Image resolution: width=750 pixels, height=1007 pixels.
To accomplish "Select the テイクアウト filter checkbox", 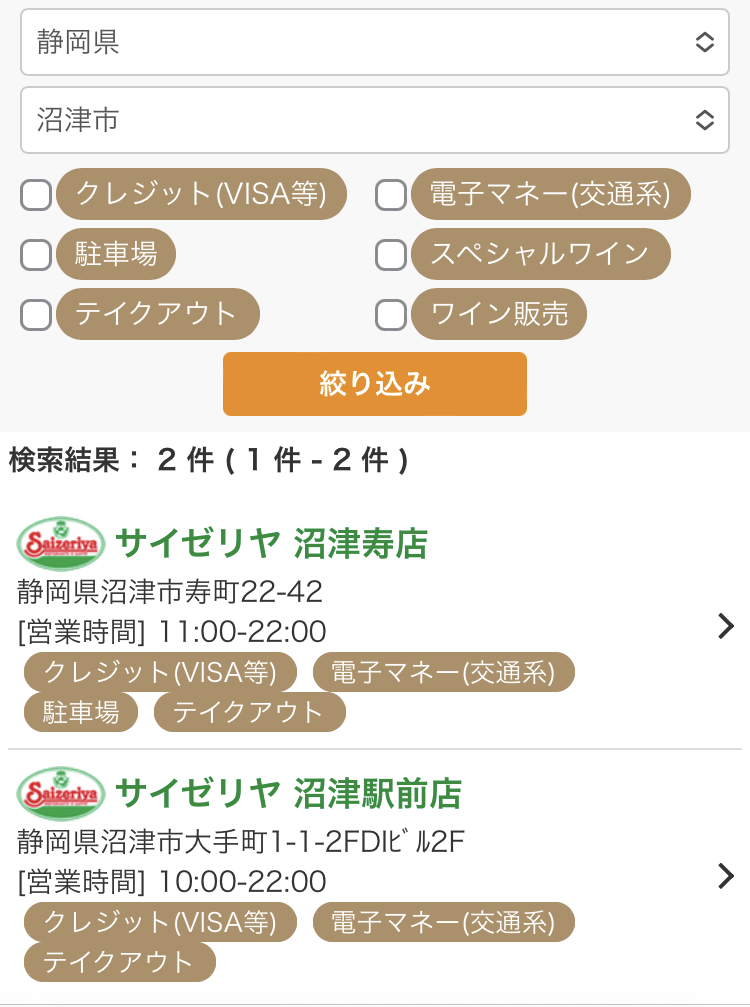I will [x=36, y=315].
